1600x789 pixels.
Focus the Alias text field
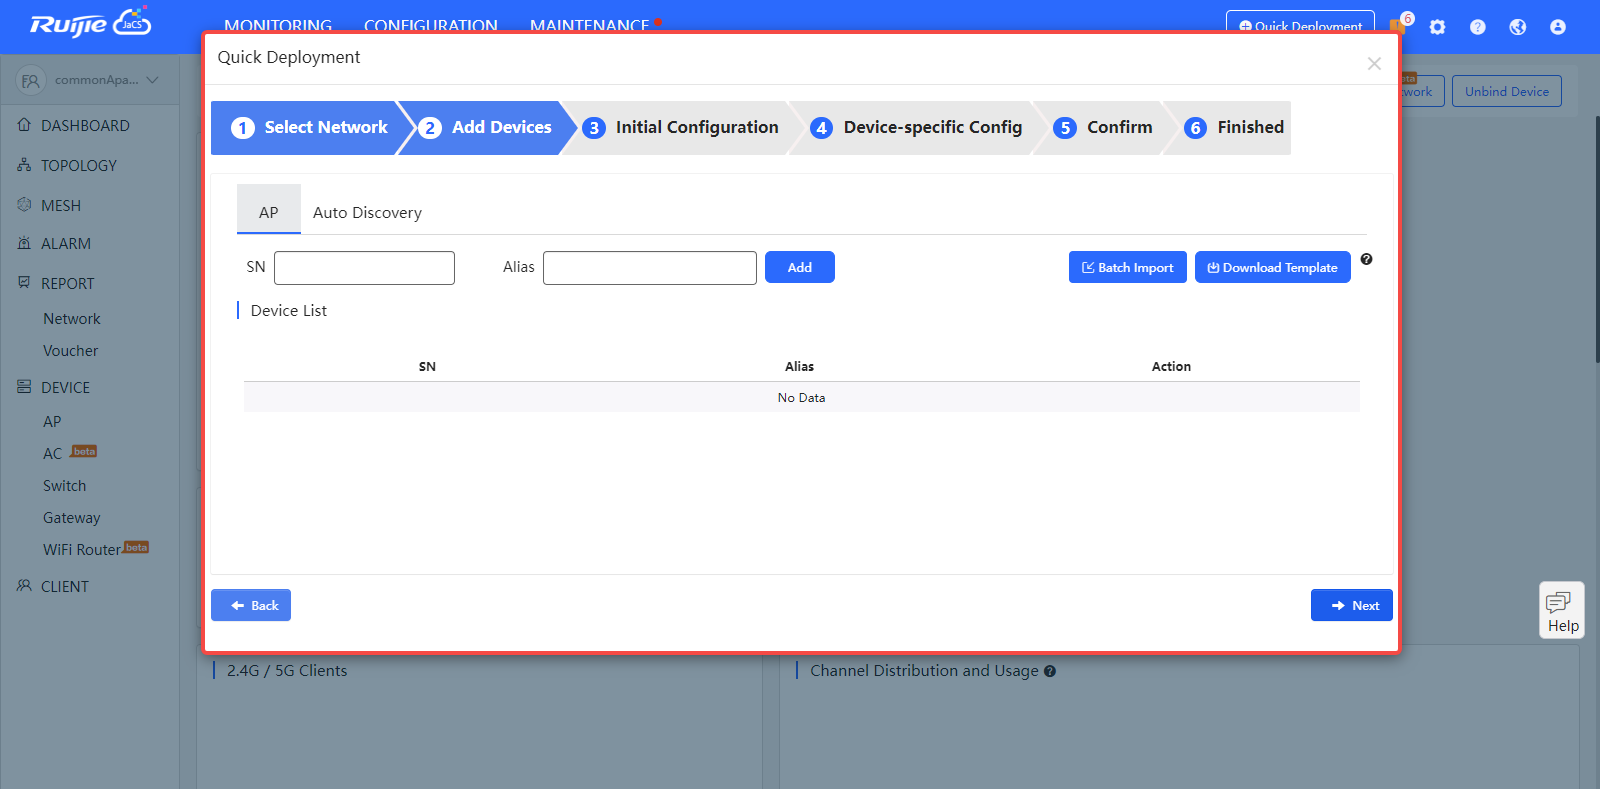click(x=649, y=268)
